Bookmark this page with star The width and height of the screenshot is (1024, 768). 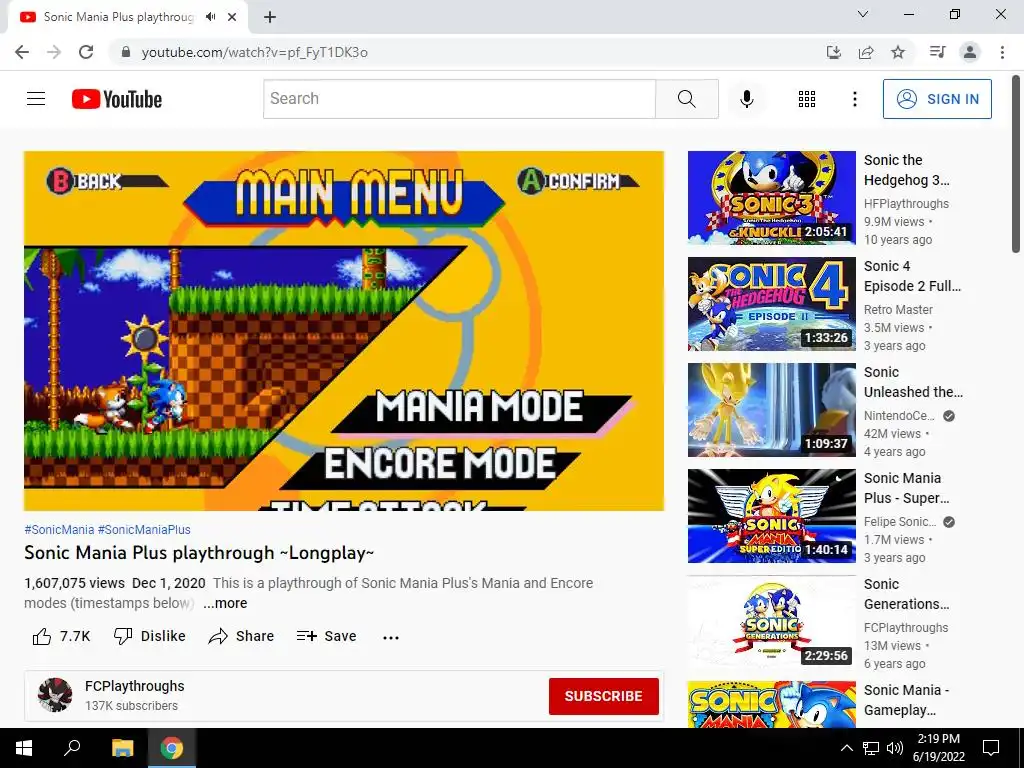coord(898,52)
